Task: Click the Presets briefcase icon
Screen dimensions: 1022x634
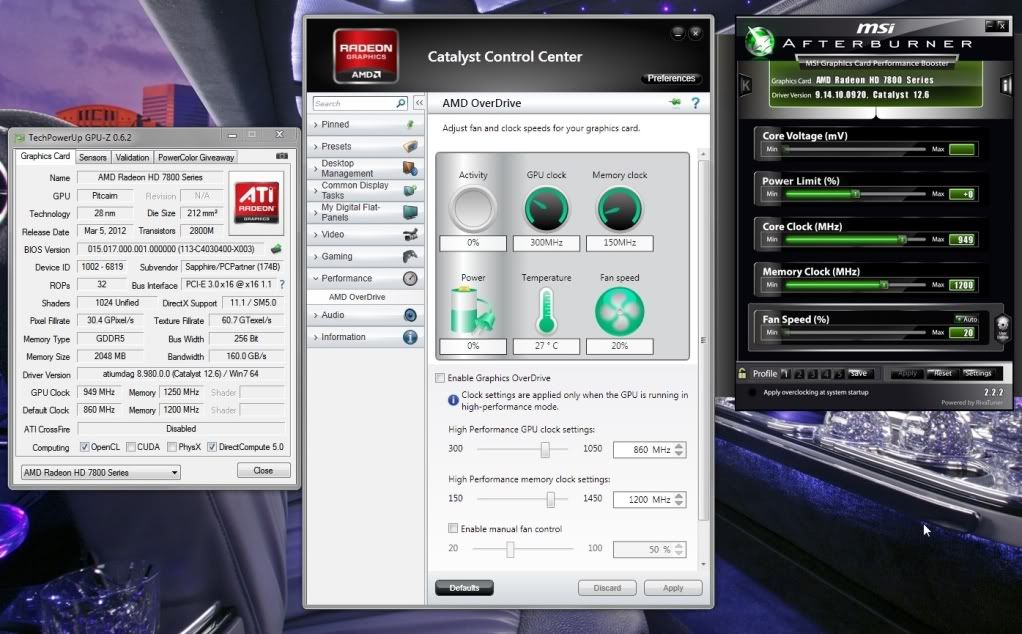Action: (410, 146)
